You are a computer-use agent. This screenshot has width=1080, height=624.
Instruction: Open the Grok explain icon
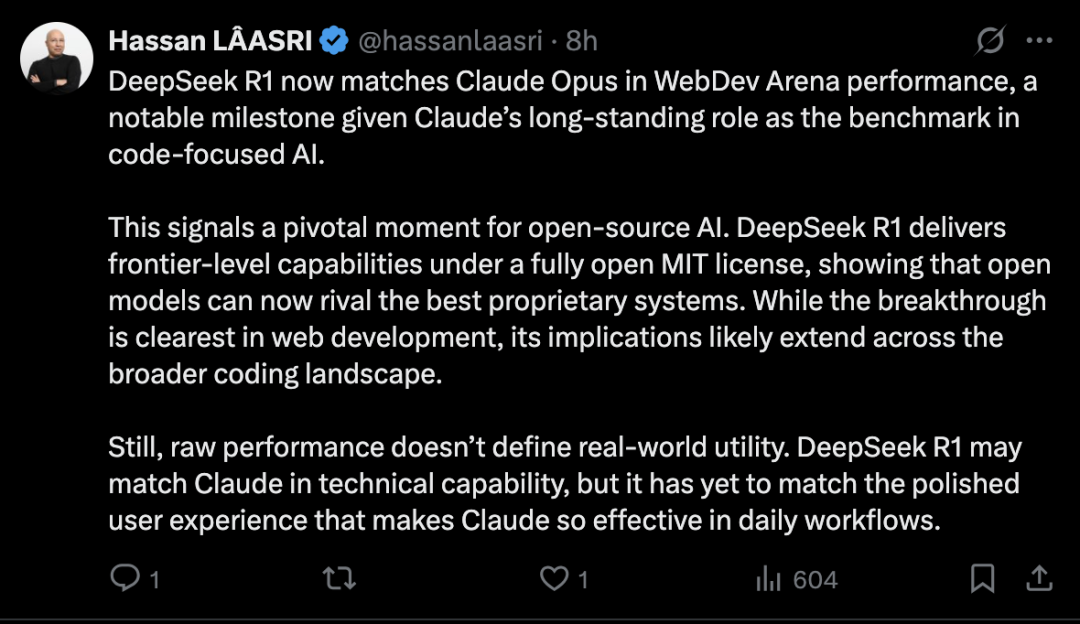[991, 42]
